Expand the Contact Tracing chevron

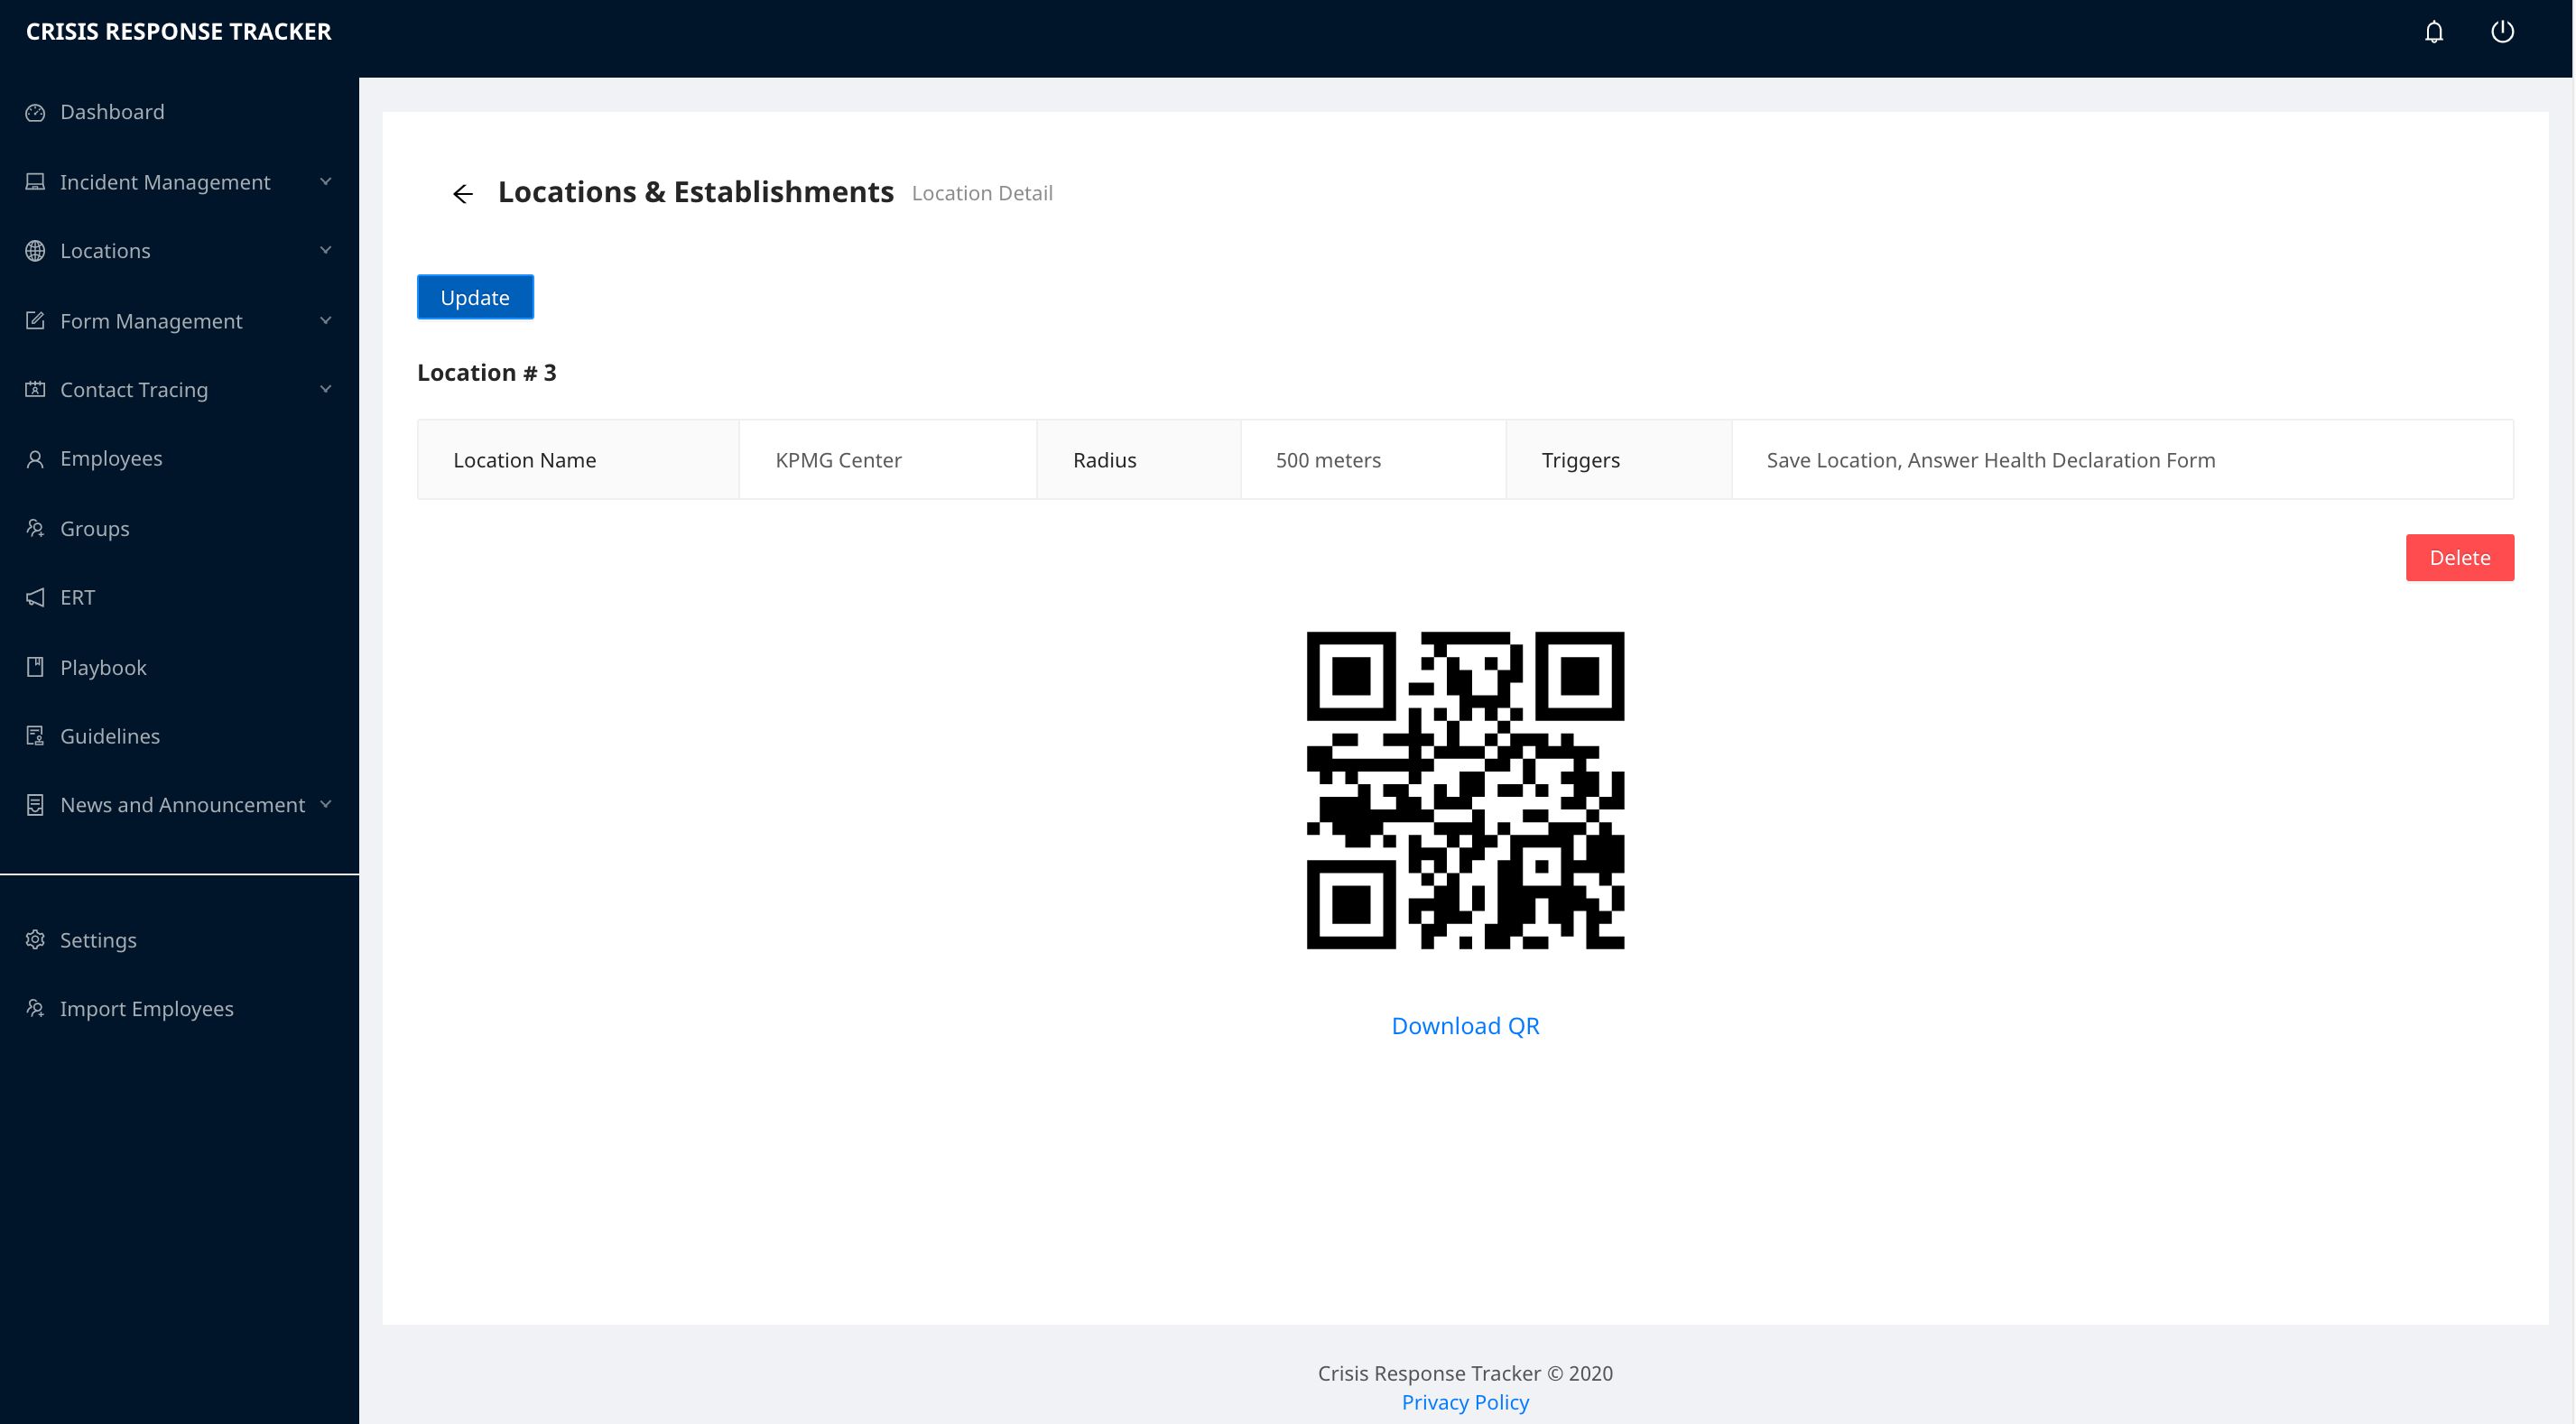click(x=325, y=389)
